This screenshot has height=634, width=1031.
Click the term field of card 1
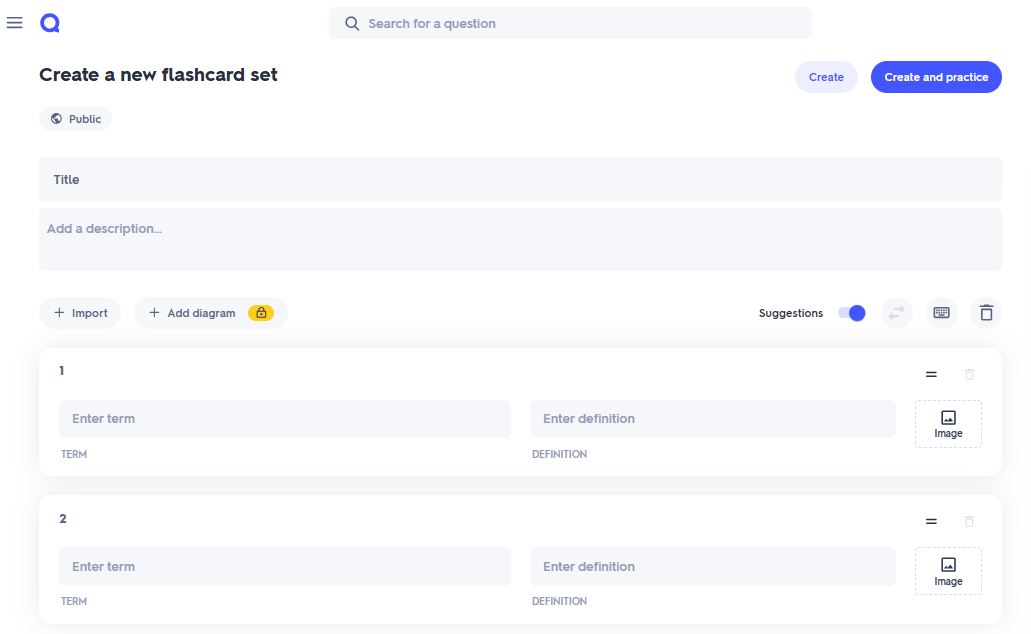285,419
